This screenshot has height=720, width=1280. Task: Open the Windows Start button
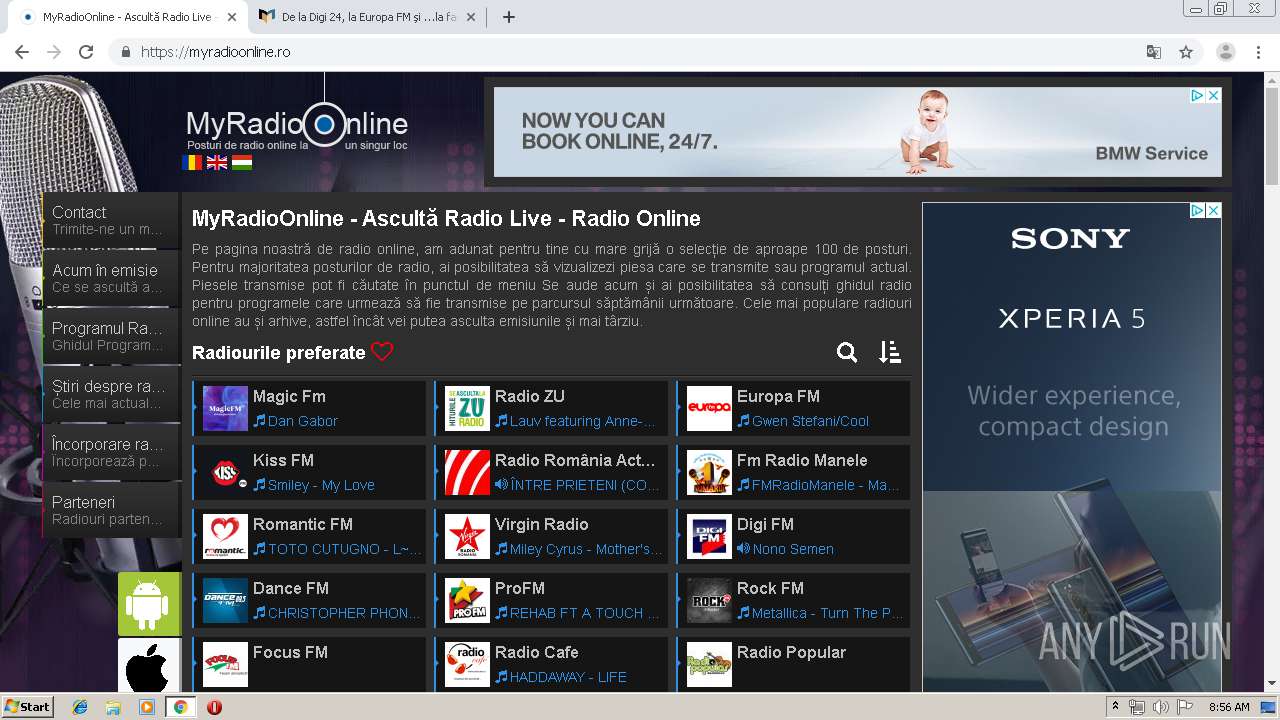tap(28, 706)
